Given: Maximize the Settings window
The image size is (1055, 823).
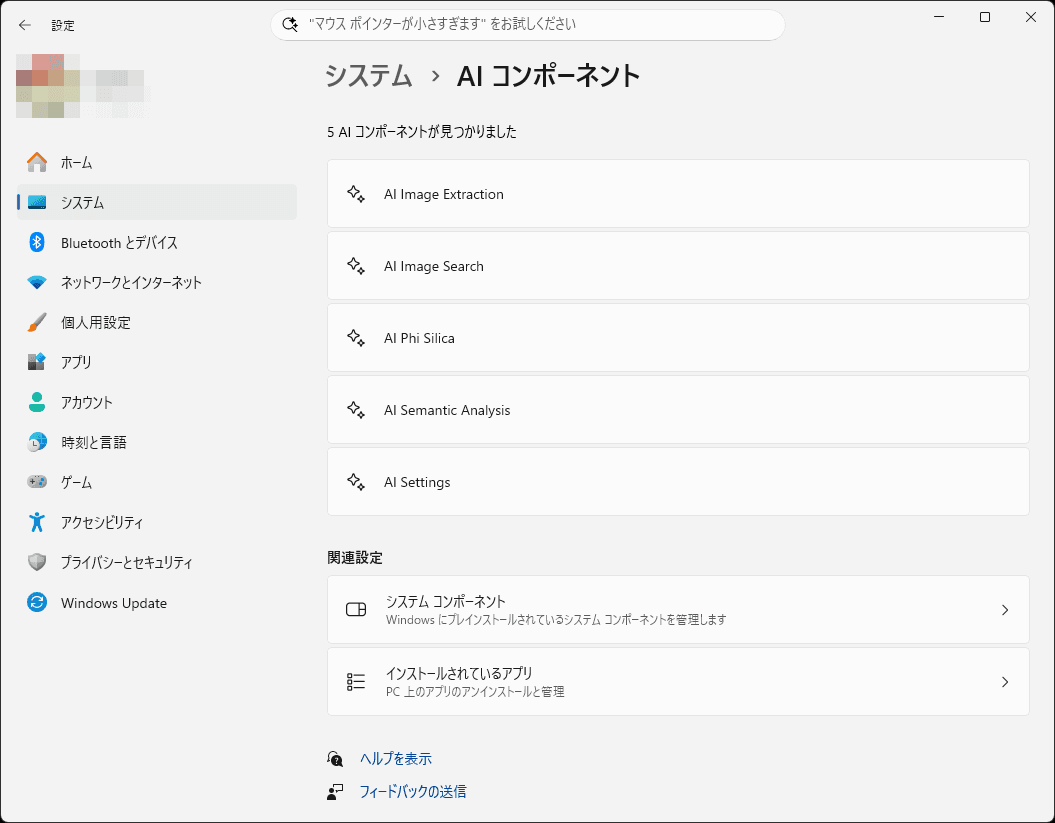Looking at the screenshot, I should [985, 17].
